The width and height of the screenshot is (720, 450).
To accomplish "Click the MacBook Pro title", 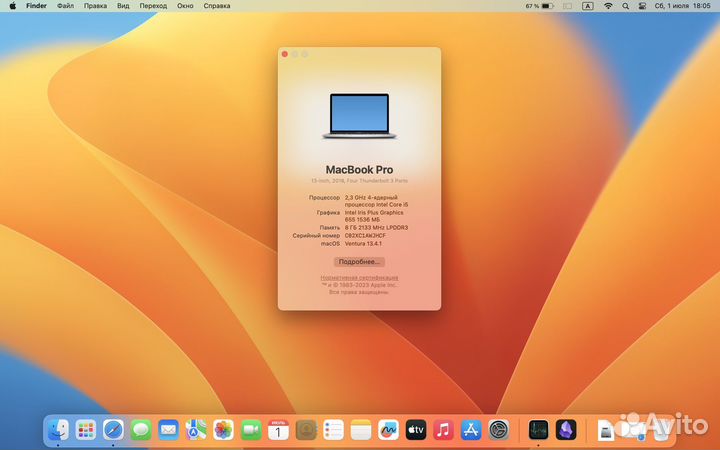I will (x=359, y=170).
